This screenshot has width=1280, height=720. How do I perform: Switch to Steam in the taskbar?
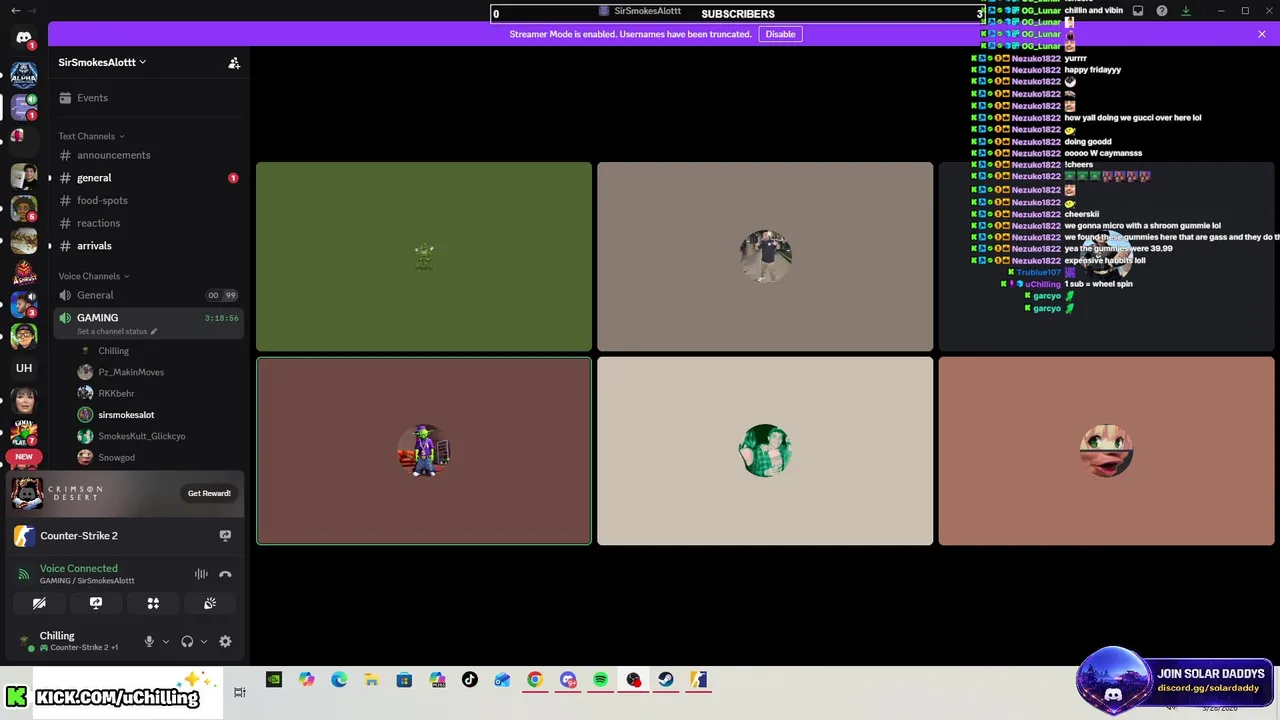tap(666, 680)
